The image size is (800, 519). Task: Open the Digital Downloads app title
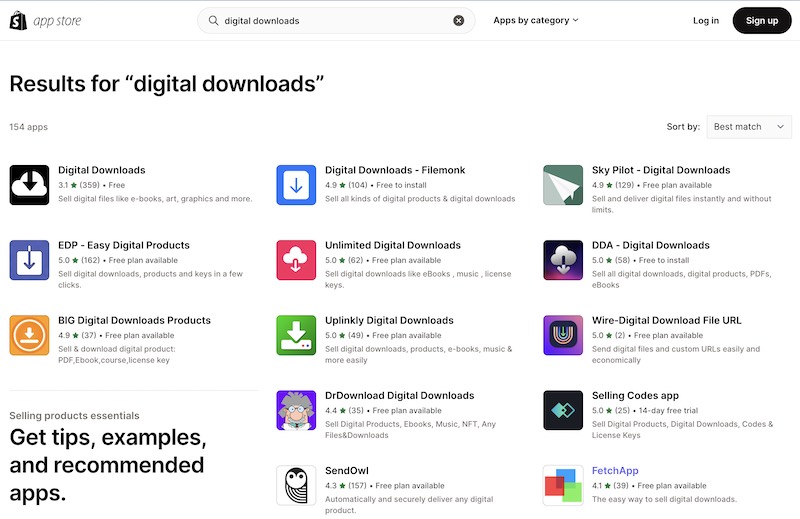pyautogui.click(x=102, y=170)
